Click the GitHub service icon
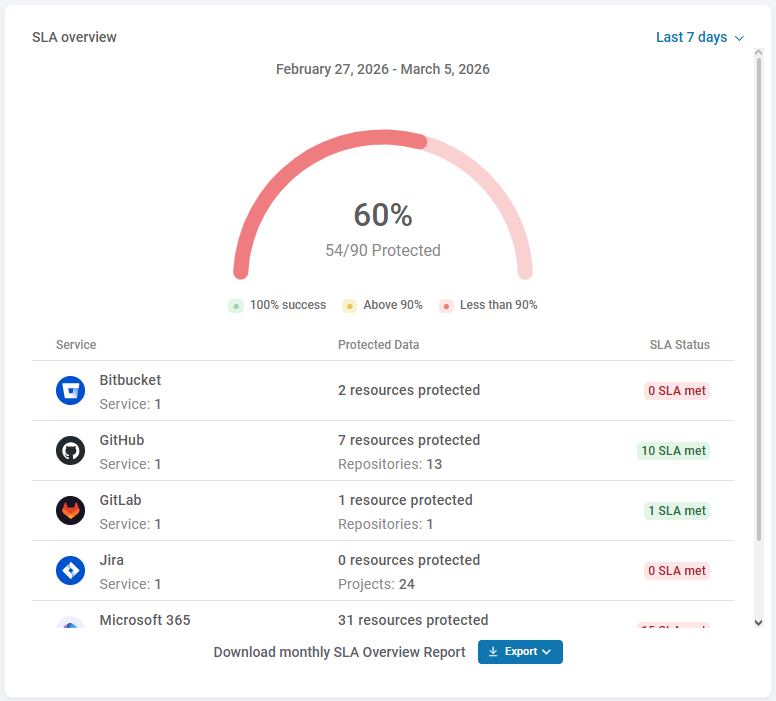Image resolution: width=776 pixels, height=701 pixels. click(70, 451)
